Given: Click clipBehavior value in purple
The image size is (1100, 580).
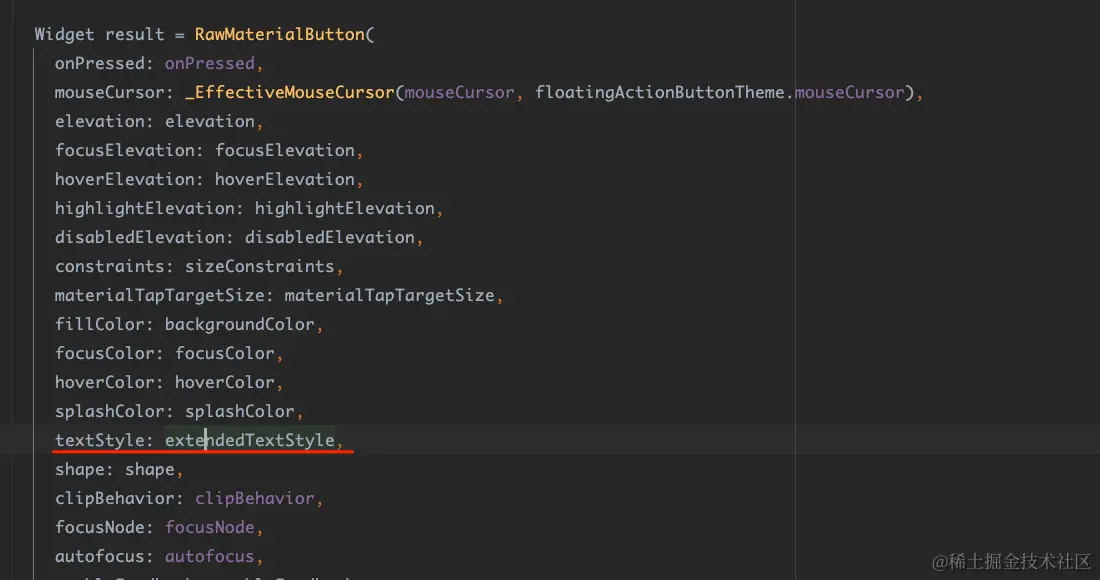Looking at the screenshot, I should pyautogui.click(x=255, y=499).
